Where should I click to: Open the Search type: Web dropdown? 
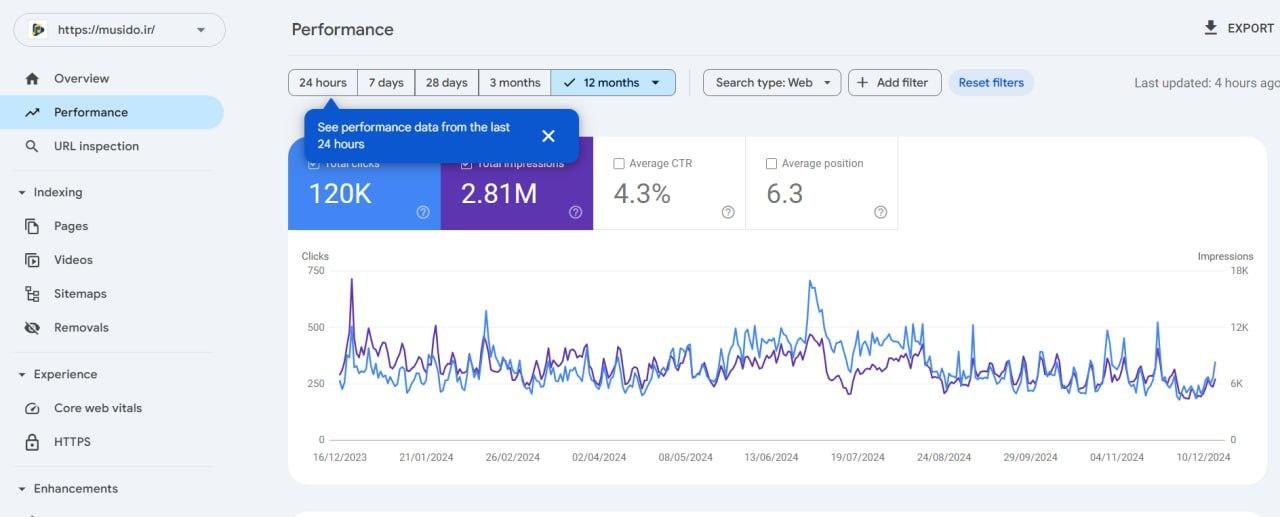coord(772,83)
